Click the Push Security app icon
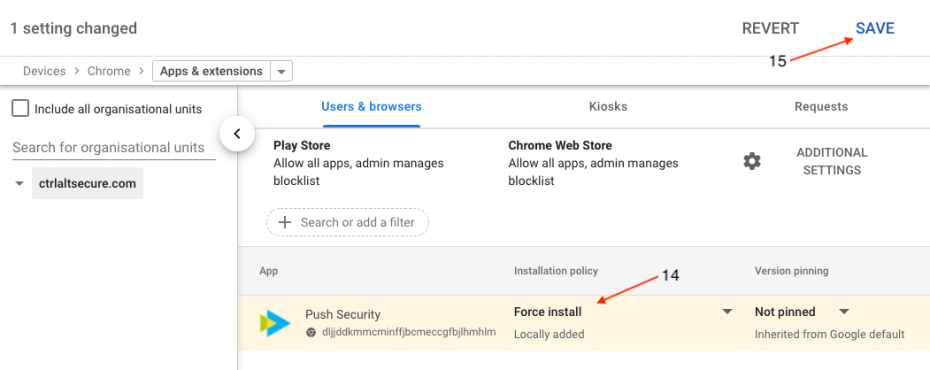The height and width of the screenshot is (370, 930). tap(275, 323)
